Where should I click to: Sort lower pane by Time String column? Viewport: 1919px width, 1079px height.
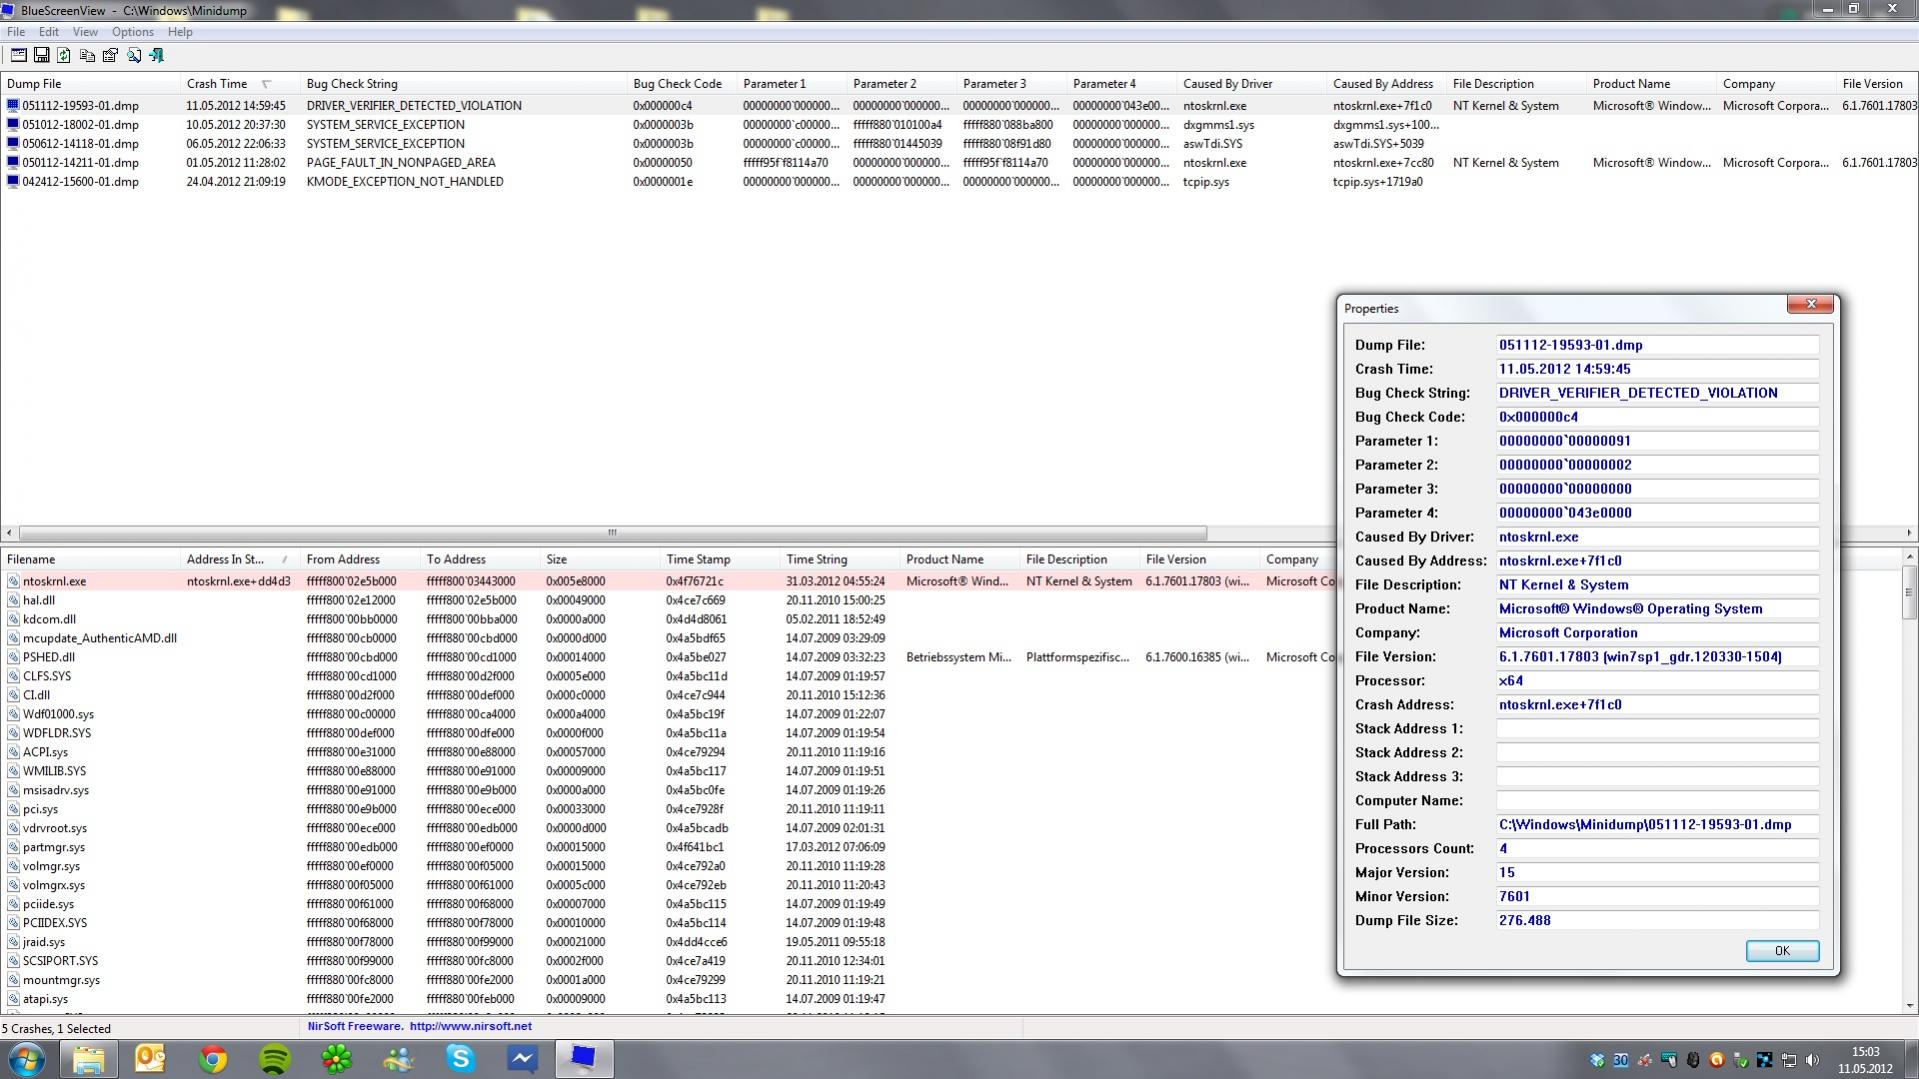(x=839, y=559)
